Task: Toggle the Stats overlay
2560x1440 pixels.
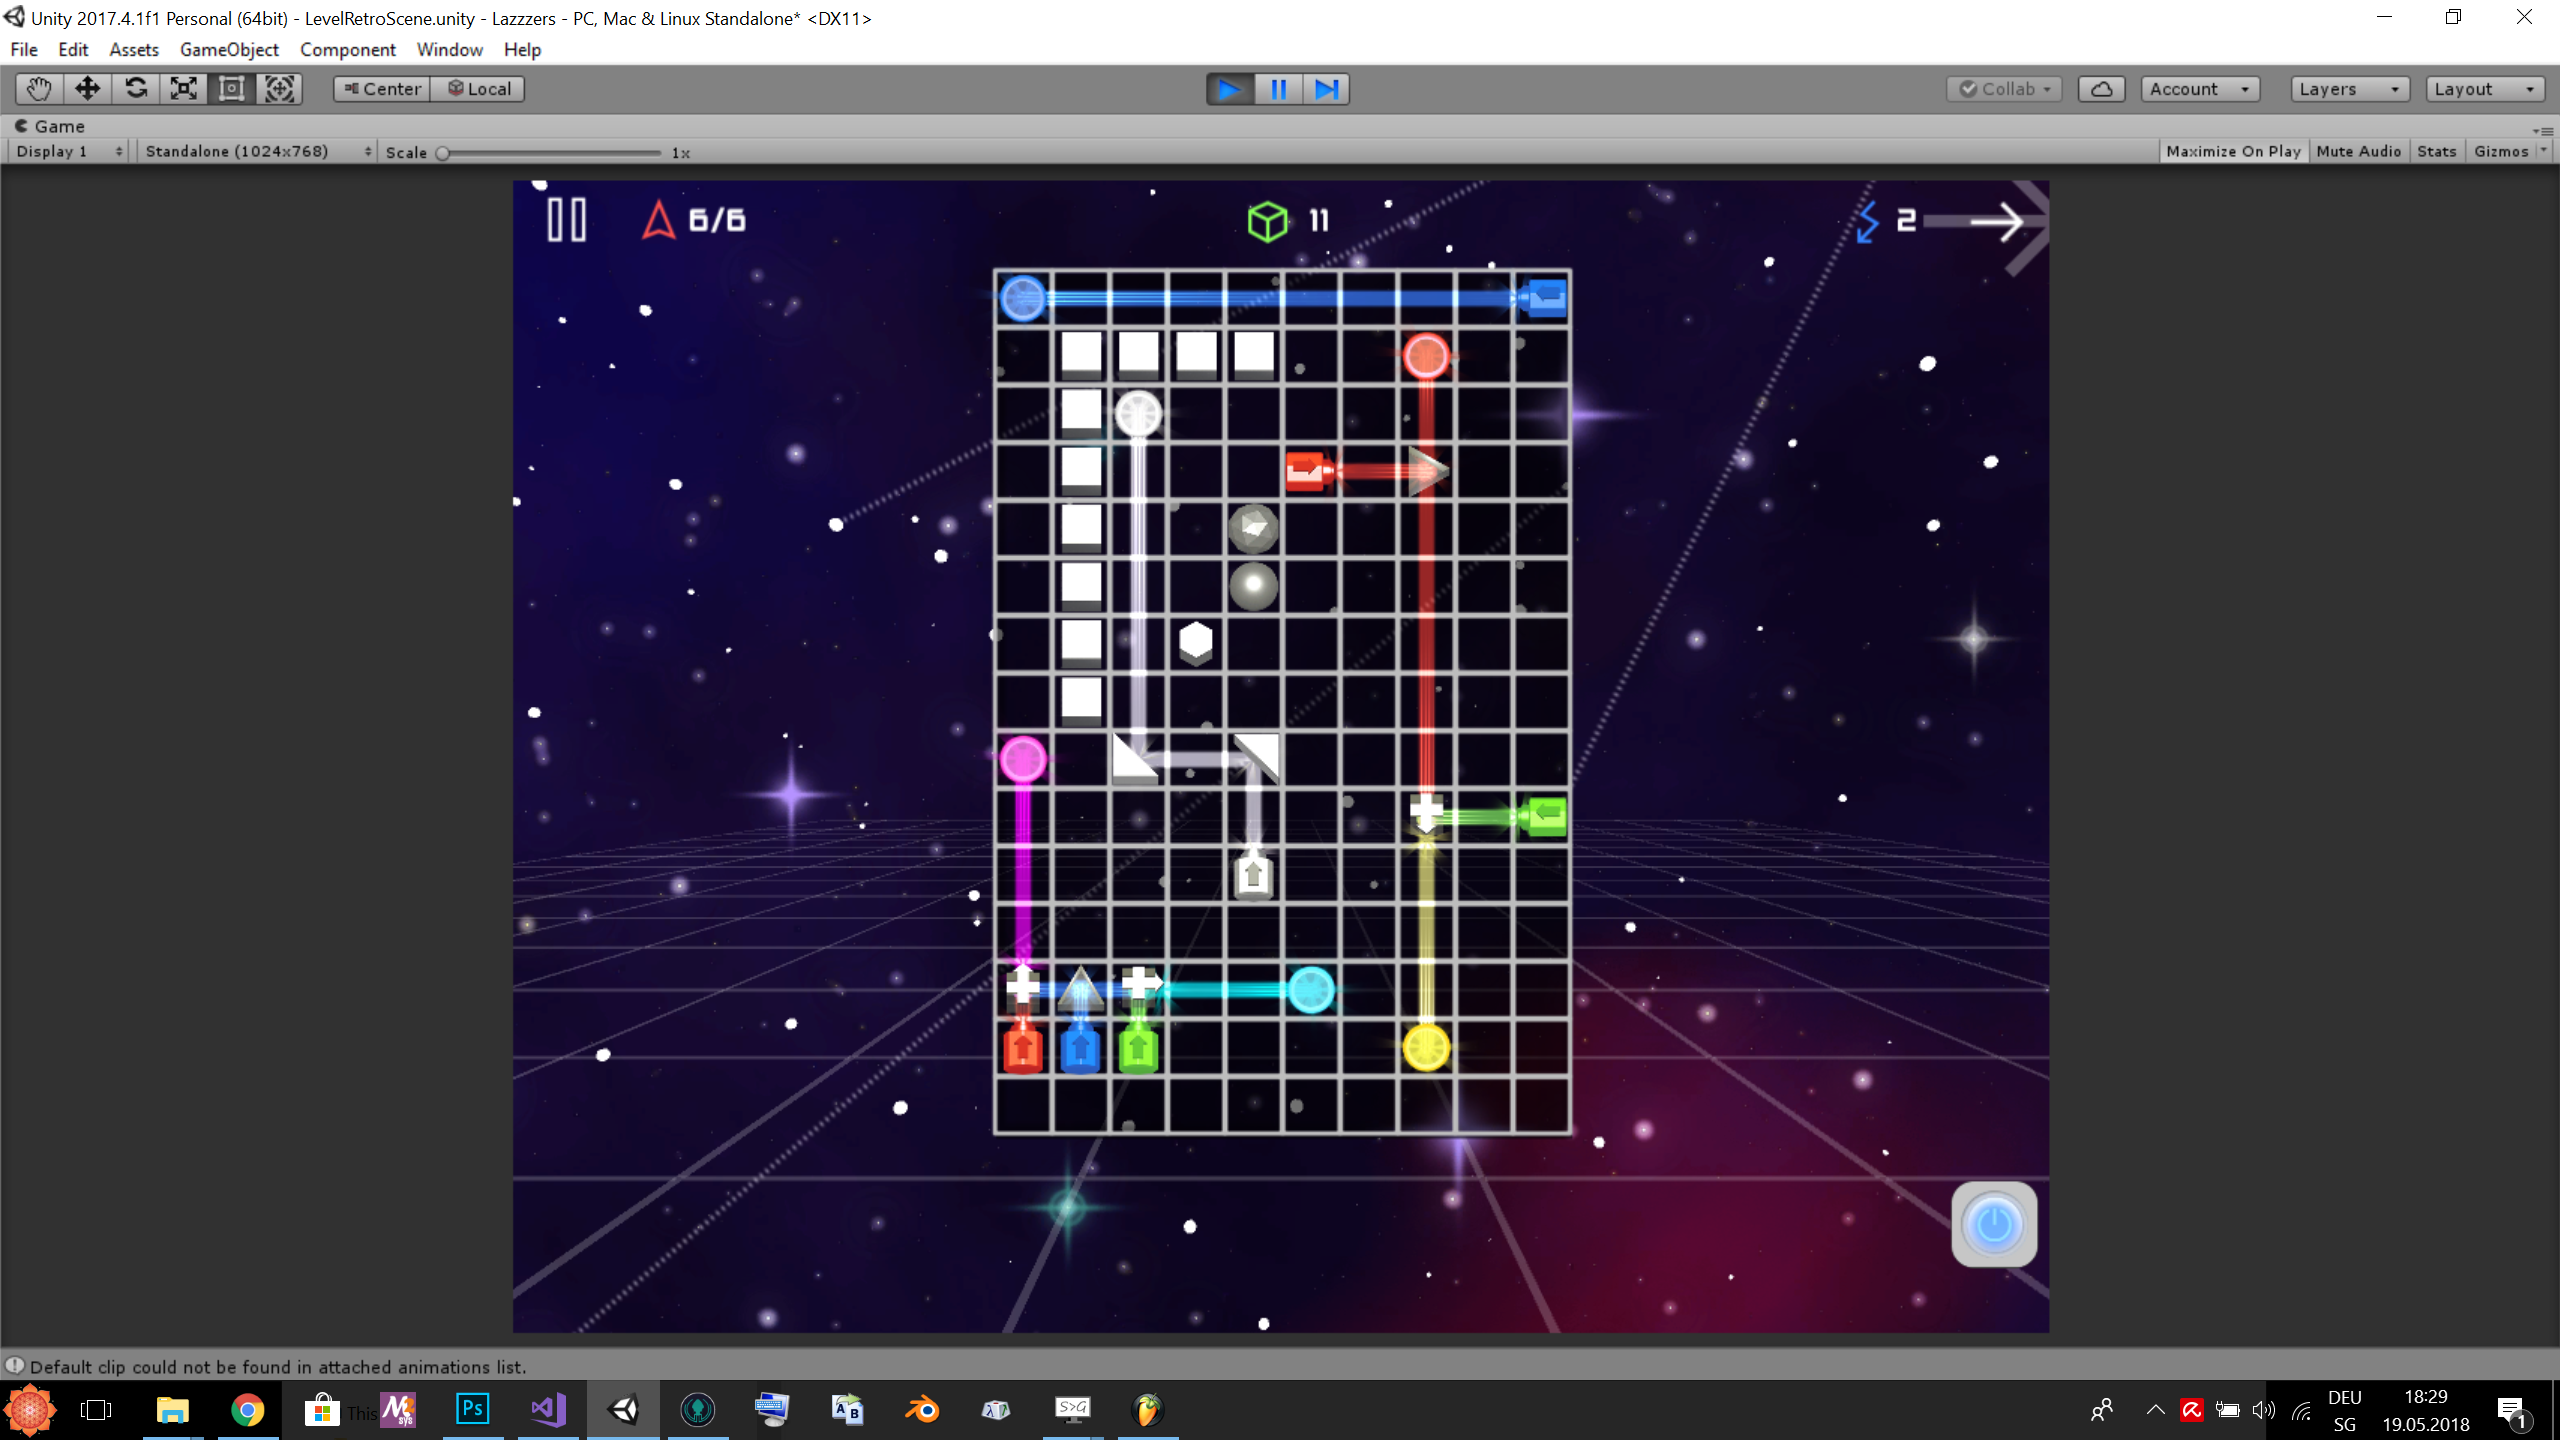Action: point(2436,151)
